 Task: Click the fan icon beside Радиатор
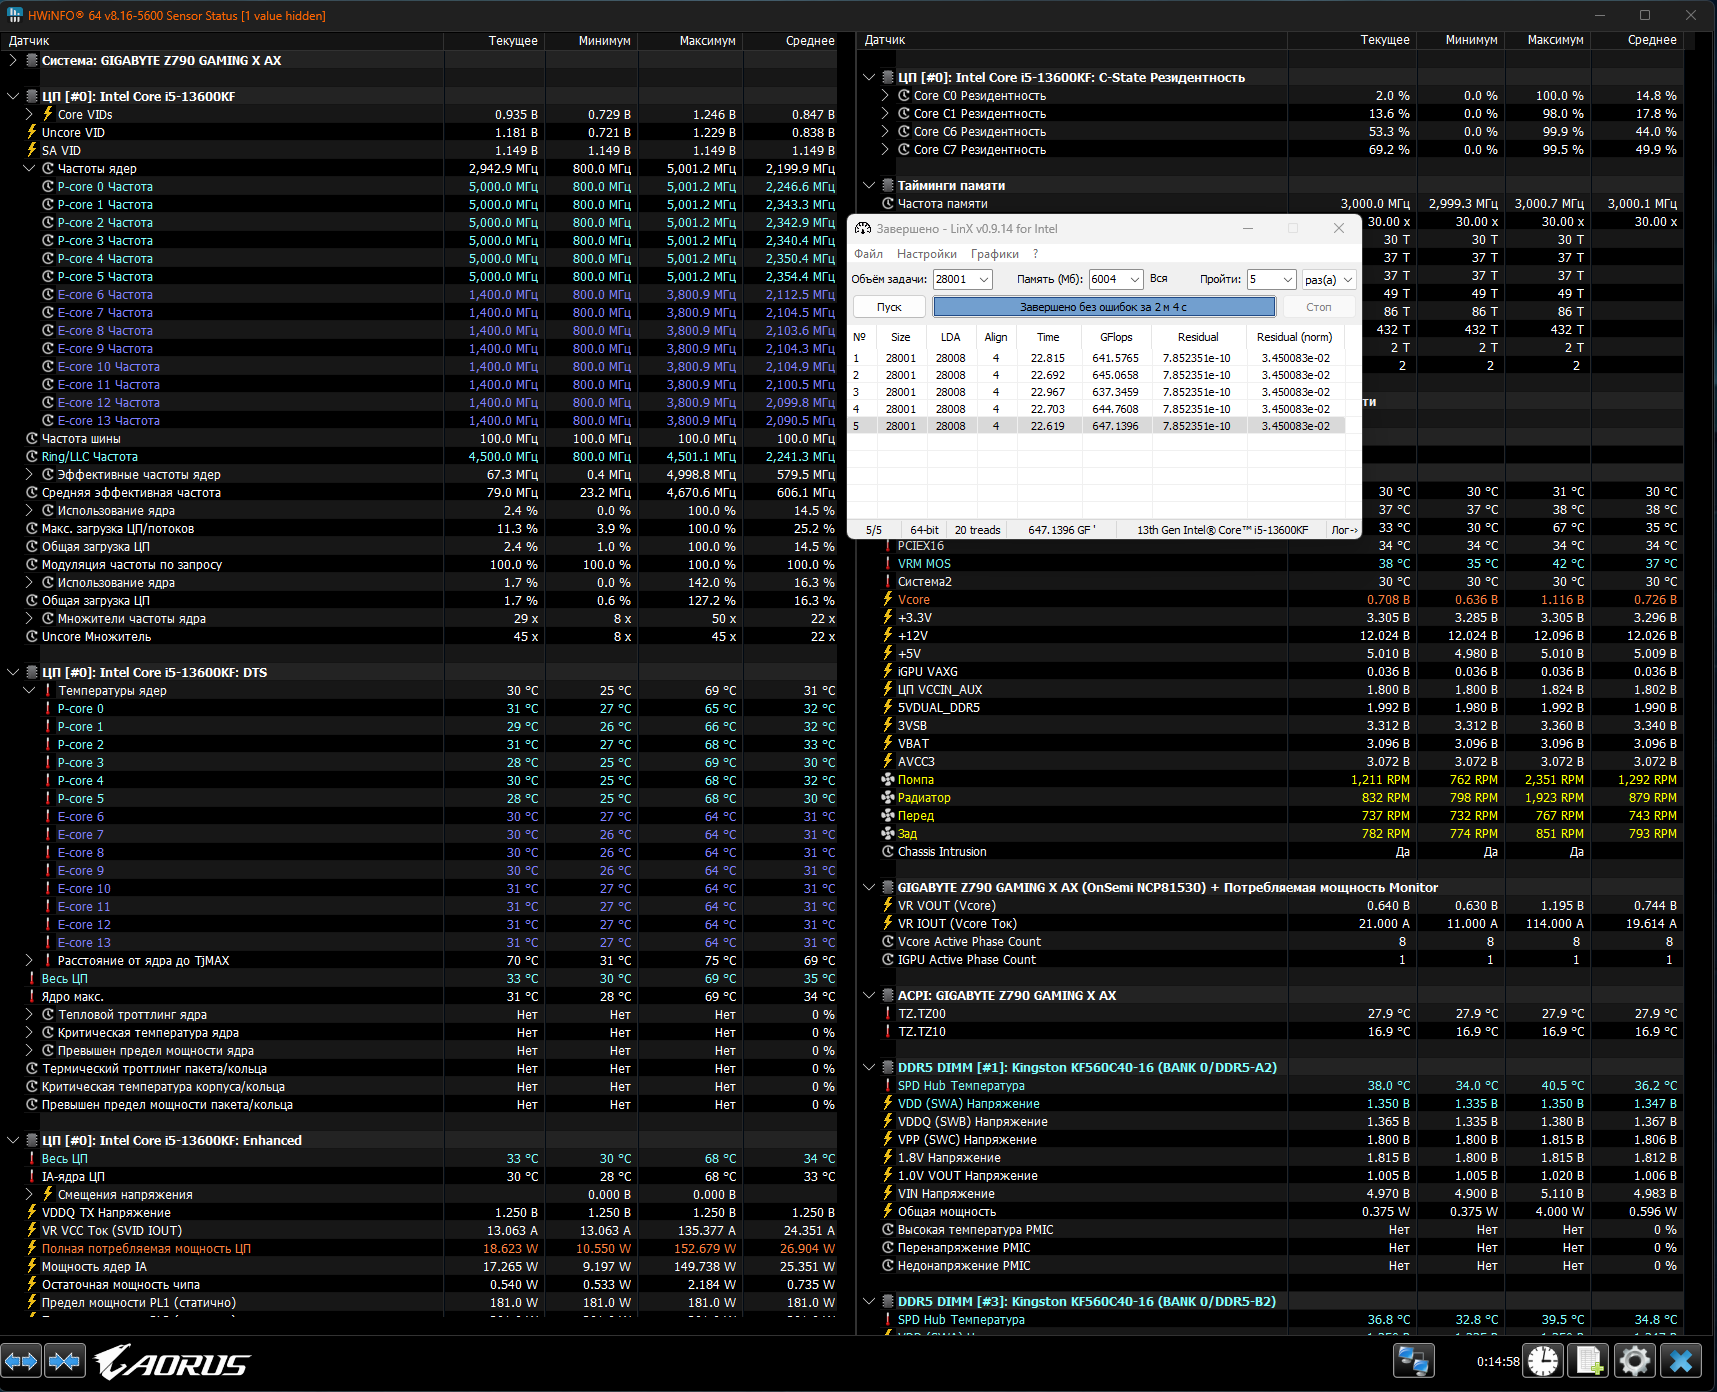(887, 797)
